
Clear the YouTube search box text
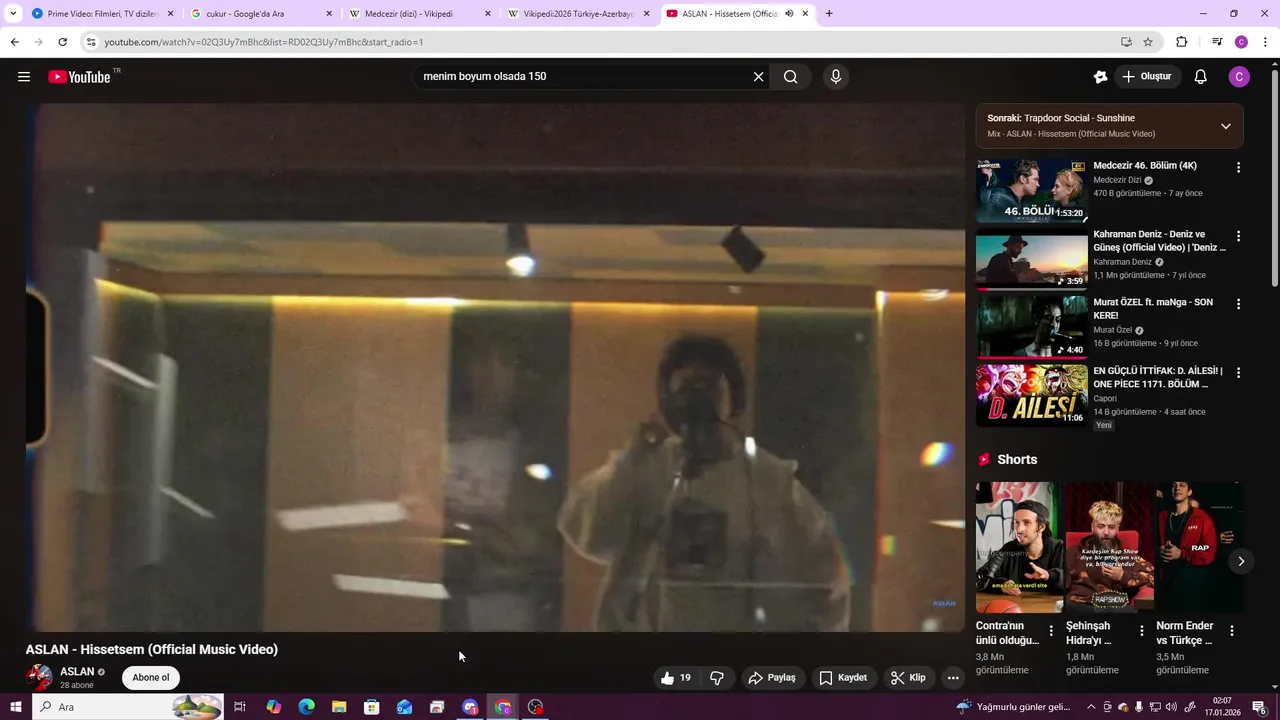point(758,77)
